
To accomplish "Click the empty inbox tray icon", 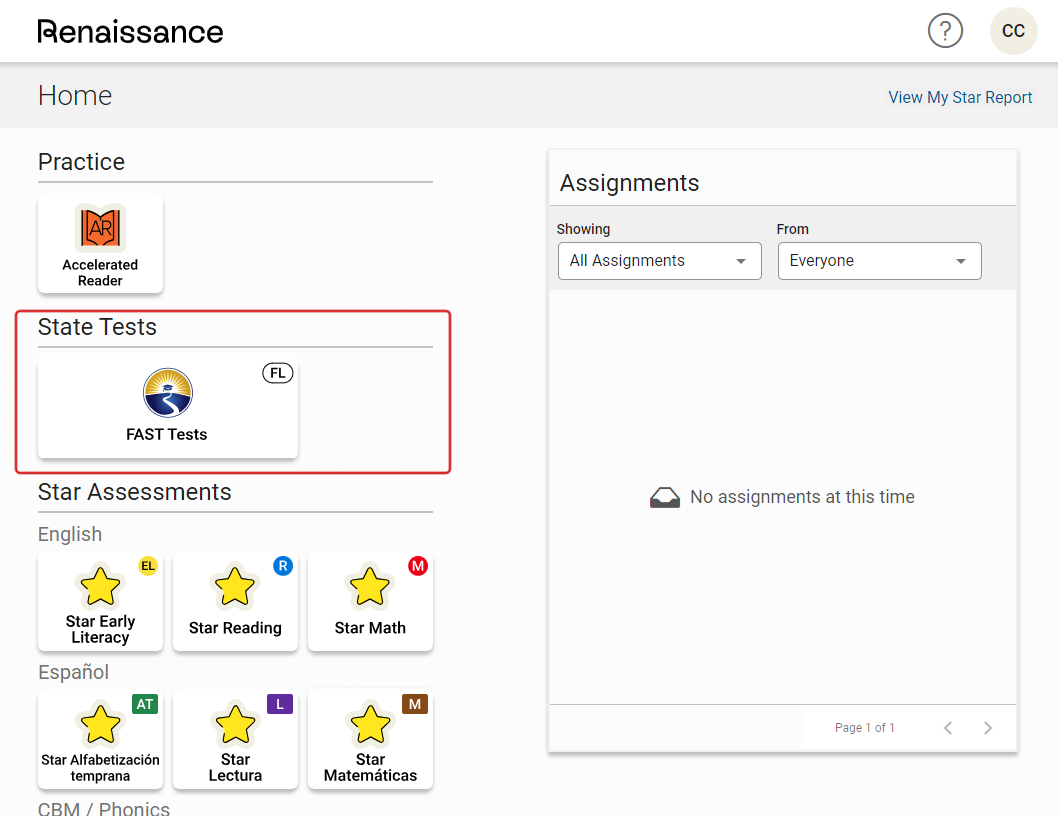I will tap(665, 497).
